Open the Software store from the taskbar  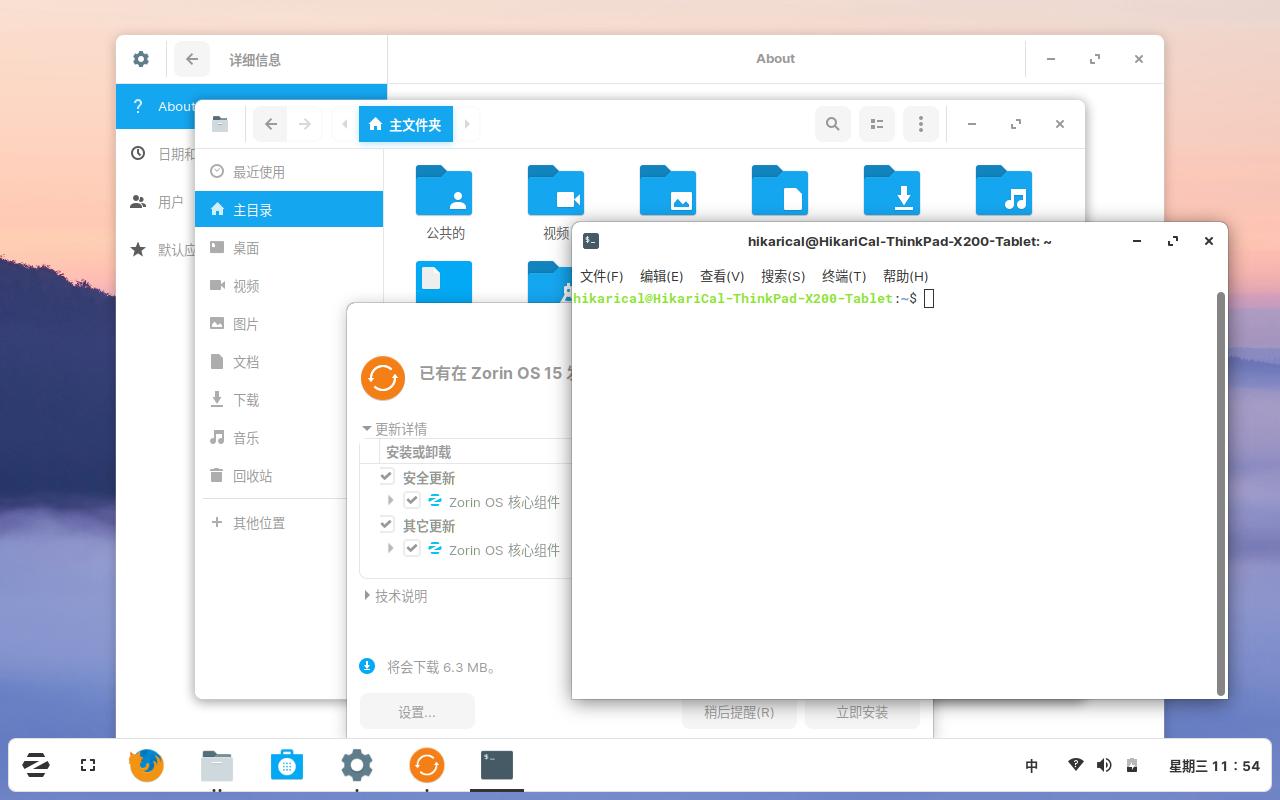coord(287,765)
